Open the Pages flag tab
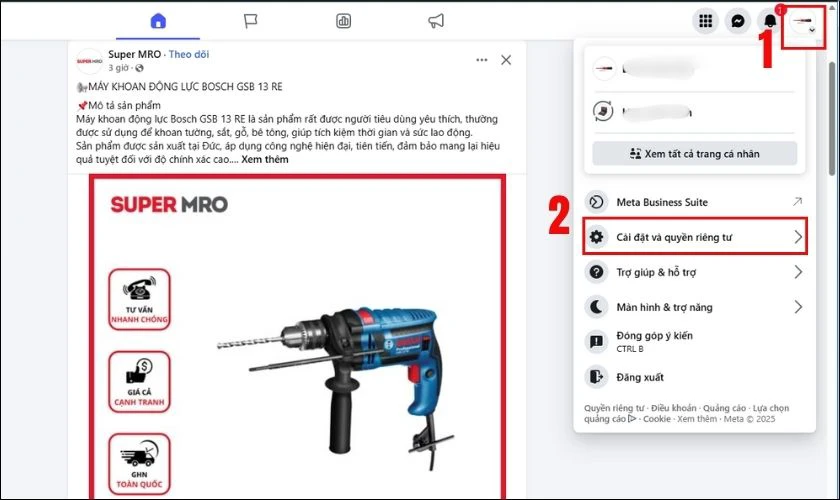The width and height of the screenshot is (840, 500). [x=250, y=21]
